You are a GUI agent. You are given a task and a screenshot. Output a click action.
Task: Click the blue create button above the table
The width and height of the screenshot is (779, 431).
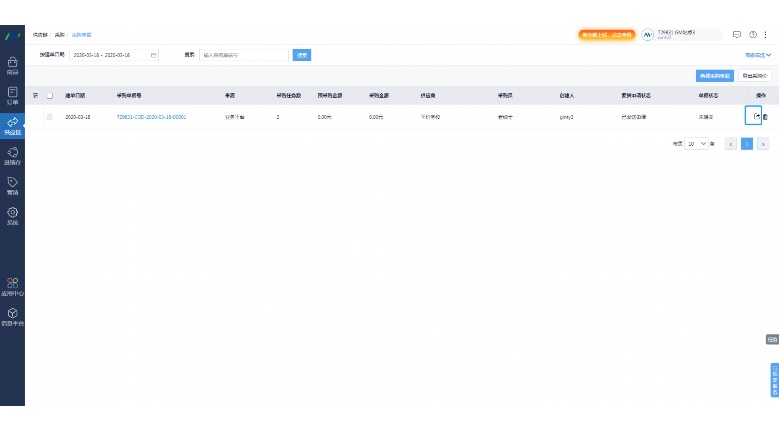pyautogui.click(x=714, y=75)
